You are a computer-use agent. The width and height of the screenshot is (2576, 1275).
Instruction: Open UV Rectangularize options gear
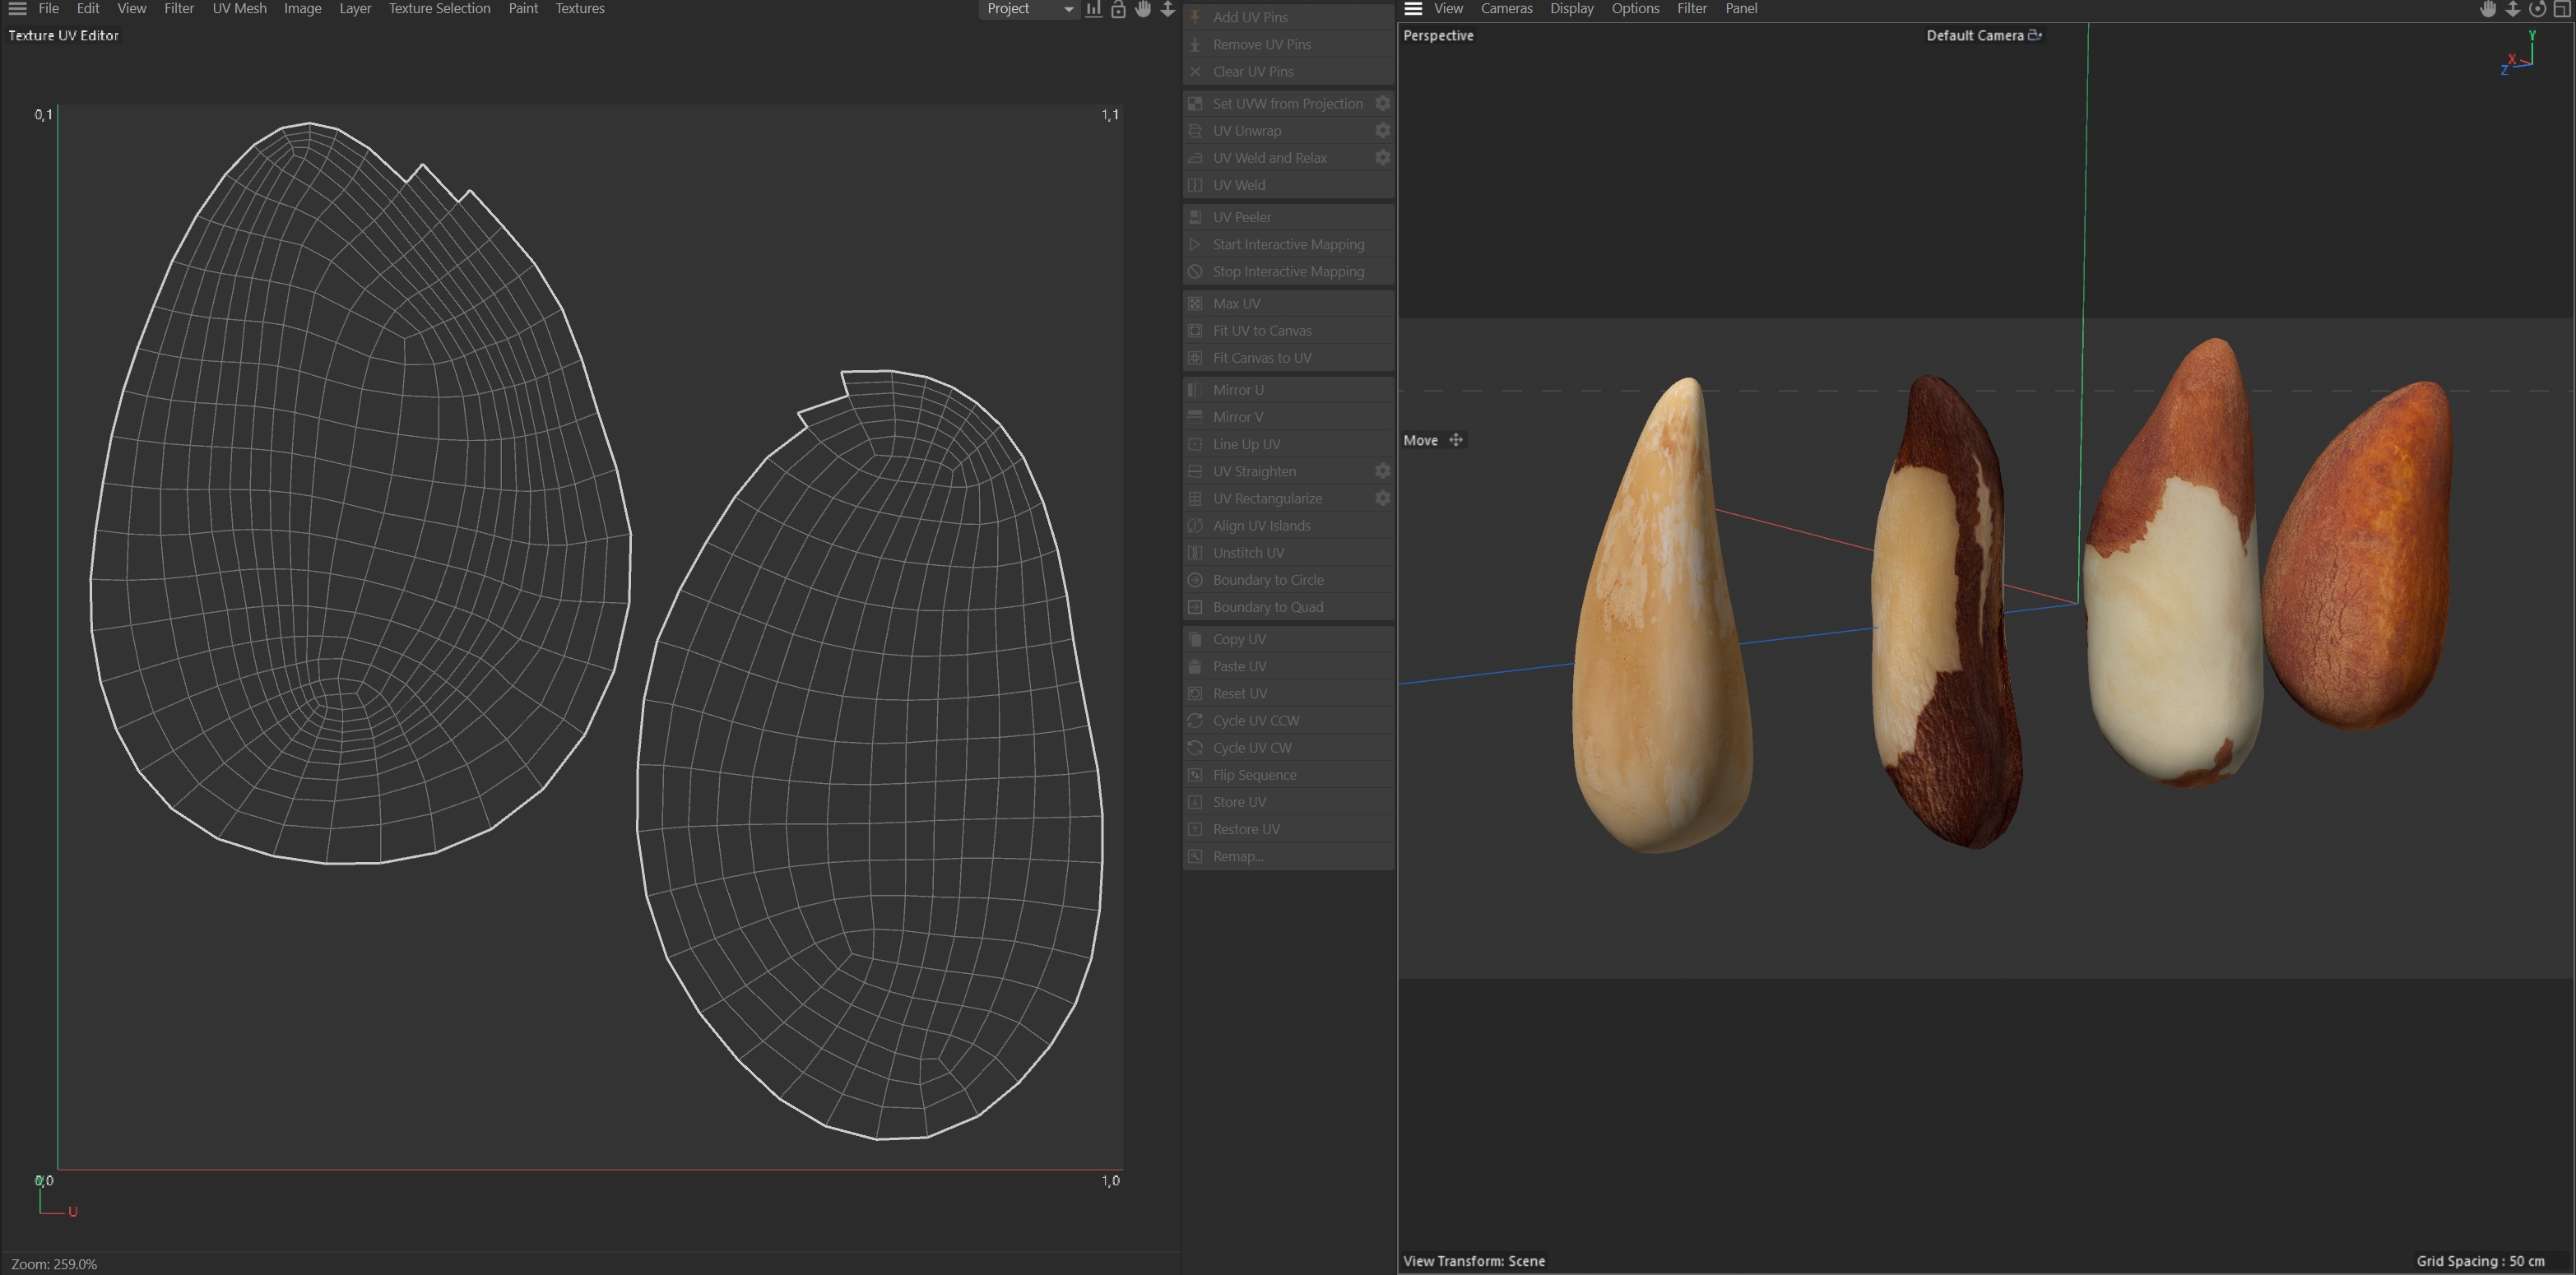pos(1382,498)
